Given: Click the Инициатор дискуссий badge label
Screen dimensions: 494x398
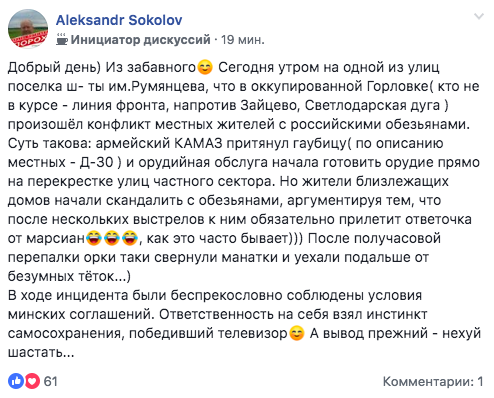Looking at the screenshot, I should (140, 40).
